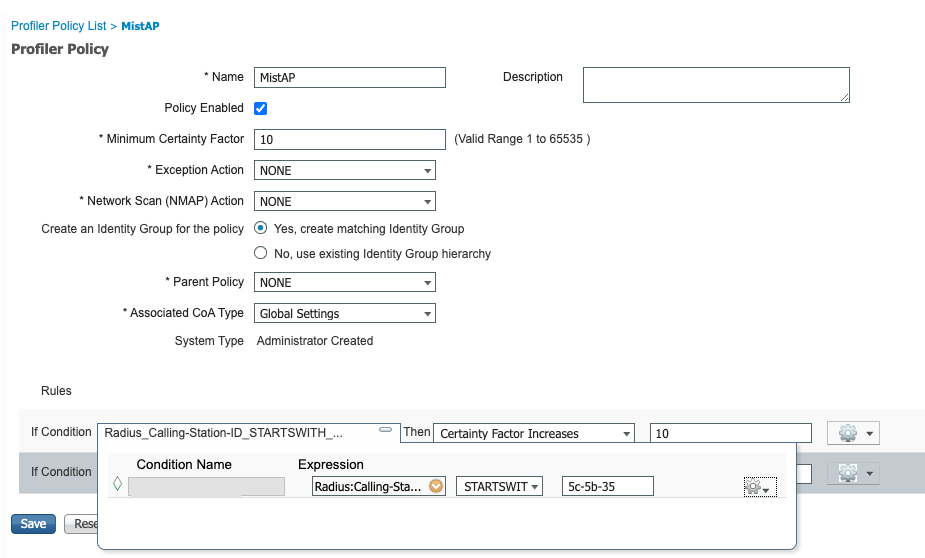Click the 5c-5b-35 value field

(607, 486)
